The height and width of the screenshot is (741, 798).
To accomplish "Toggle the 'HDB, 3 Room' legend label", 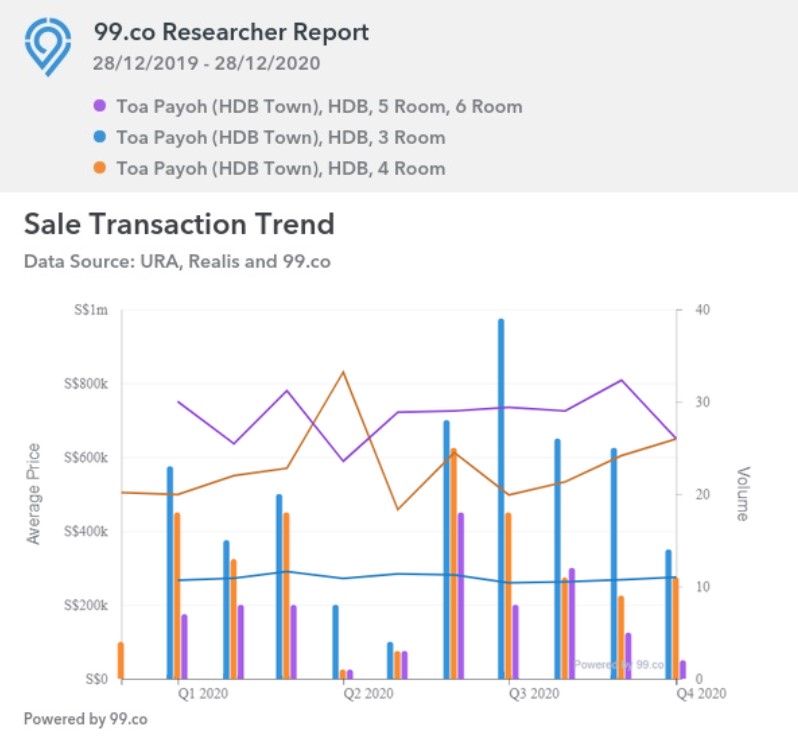I will 281,137.
